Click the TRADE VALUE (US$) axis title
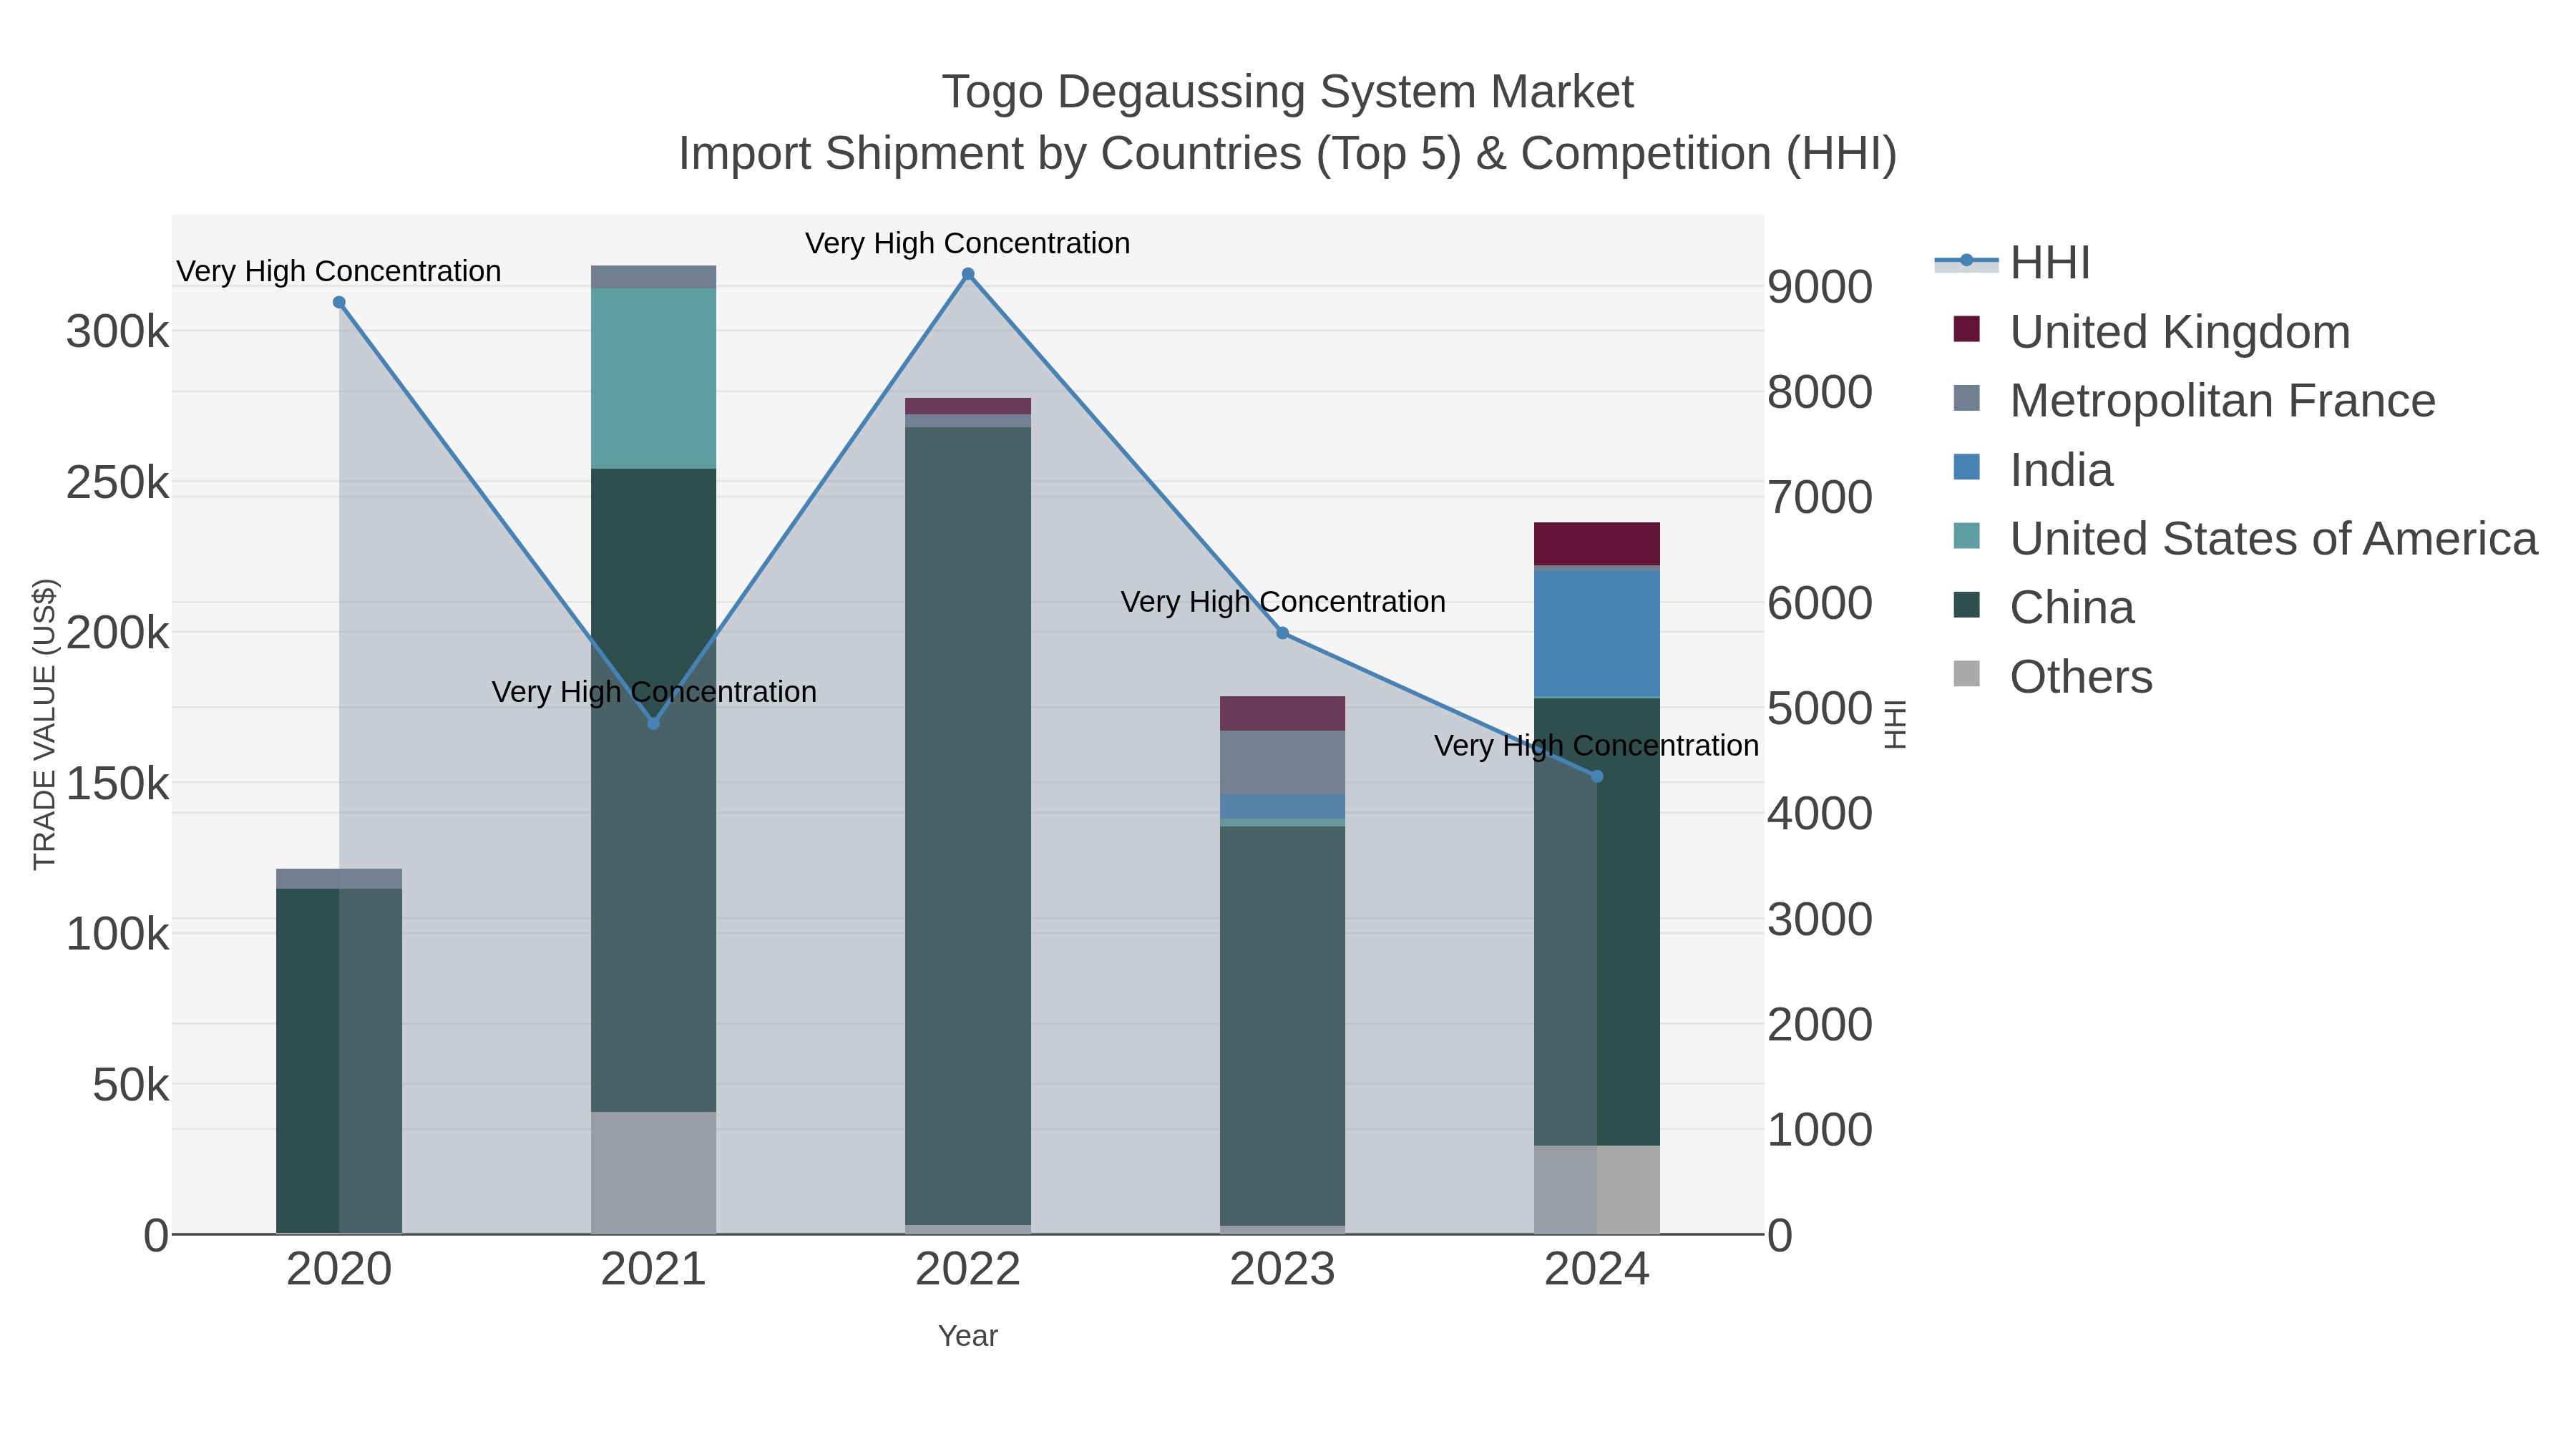2576x1449 pixels. click(45, 724)
